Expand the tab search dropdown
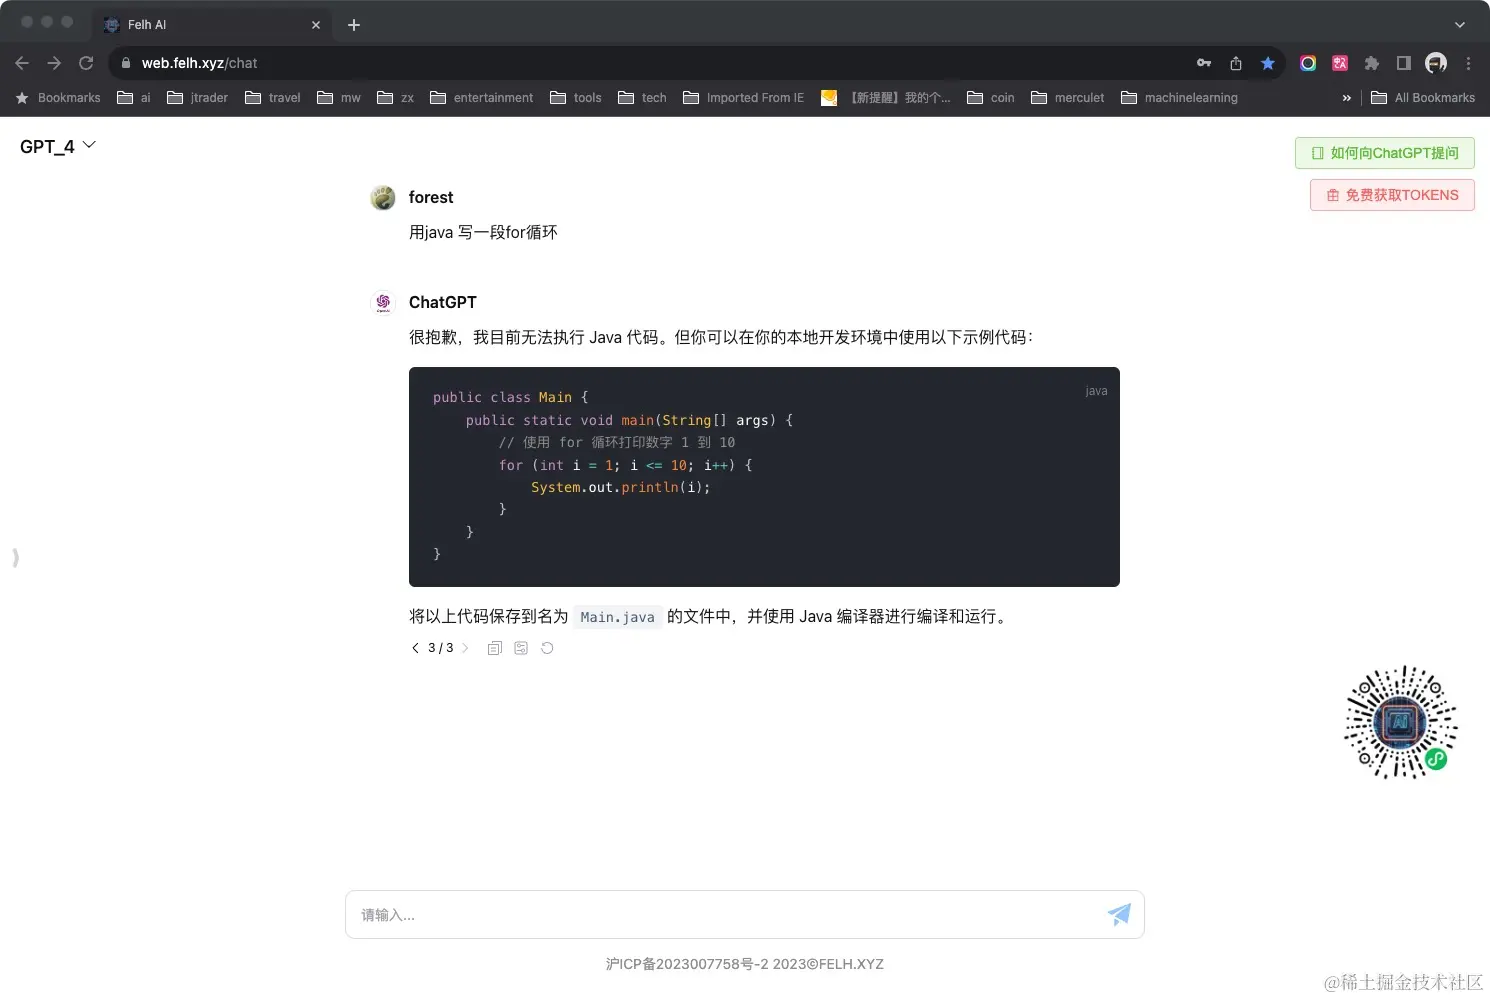The width and height of the screenshot is (1490, 999). coord(1460,25)
